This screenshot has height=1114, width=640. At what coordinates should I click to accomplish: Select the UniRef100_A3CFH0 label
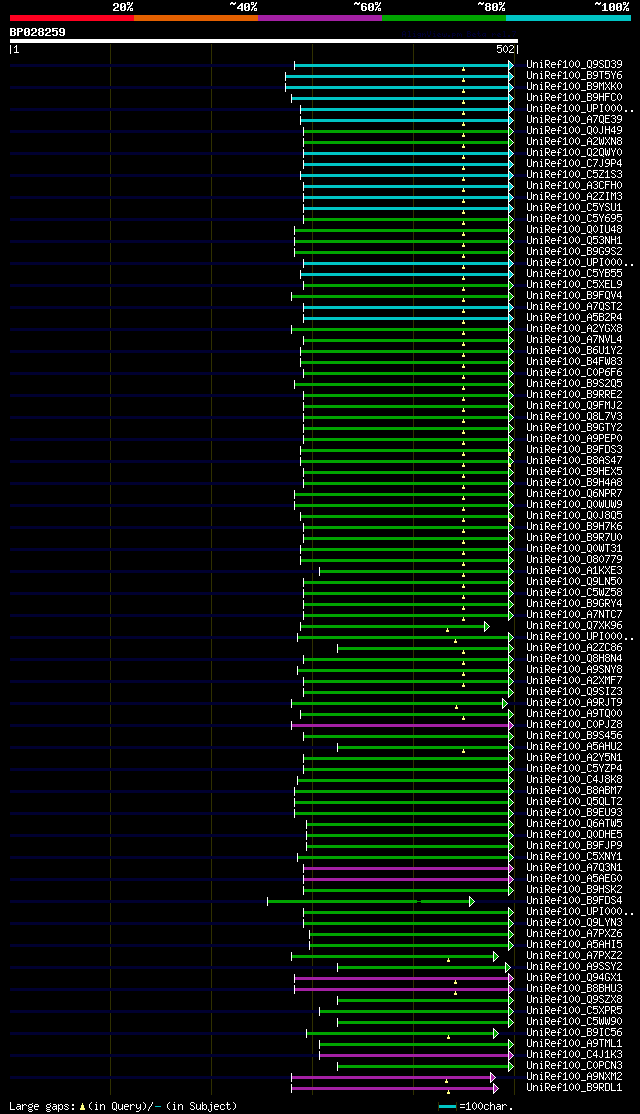tap(574, 185)
